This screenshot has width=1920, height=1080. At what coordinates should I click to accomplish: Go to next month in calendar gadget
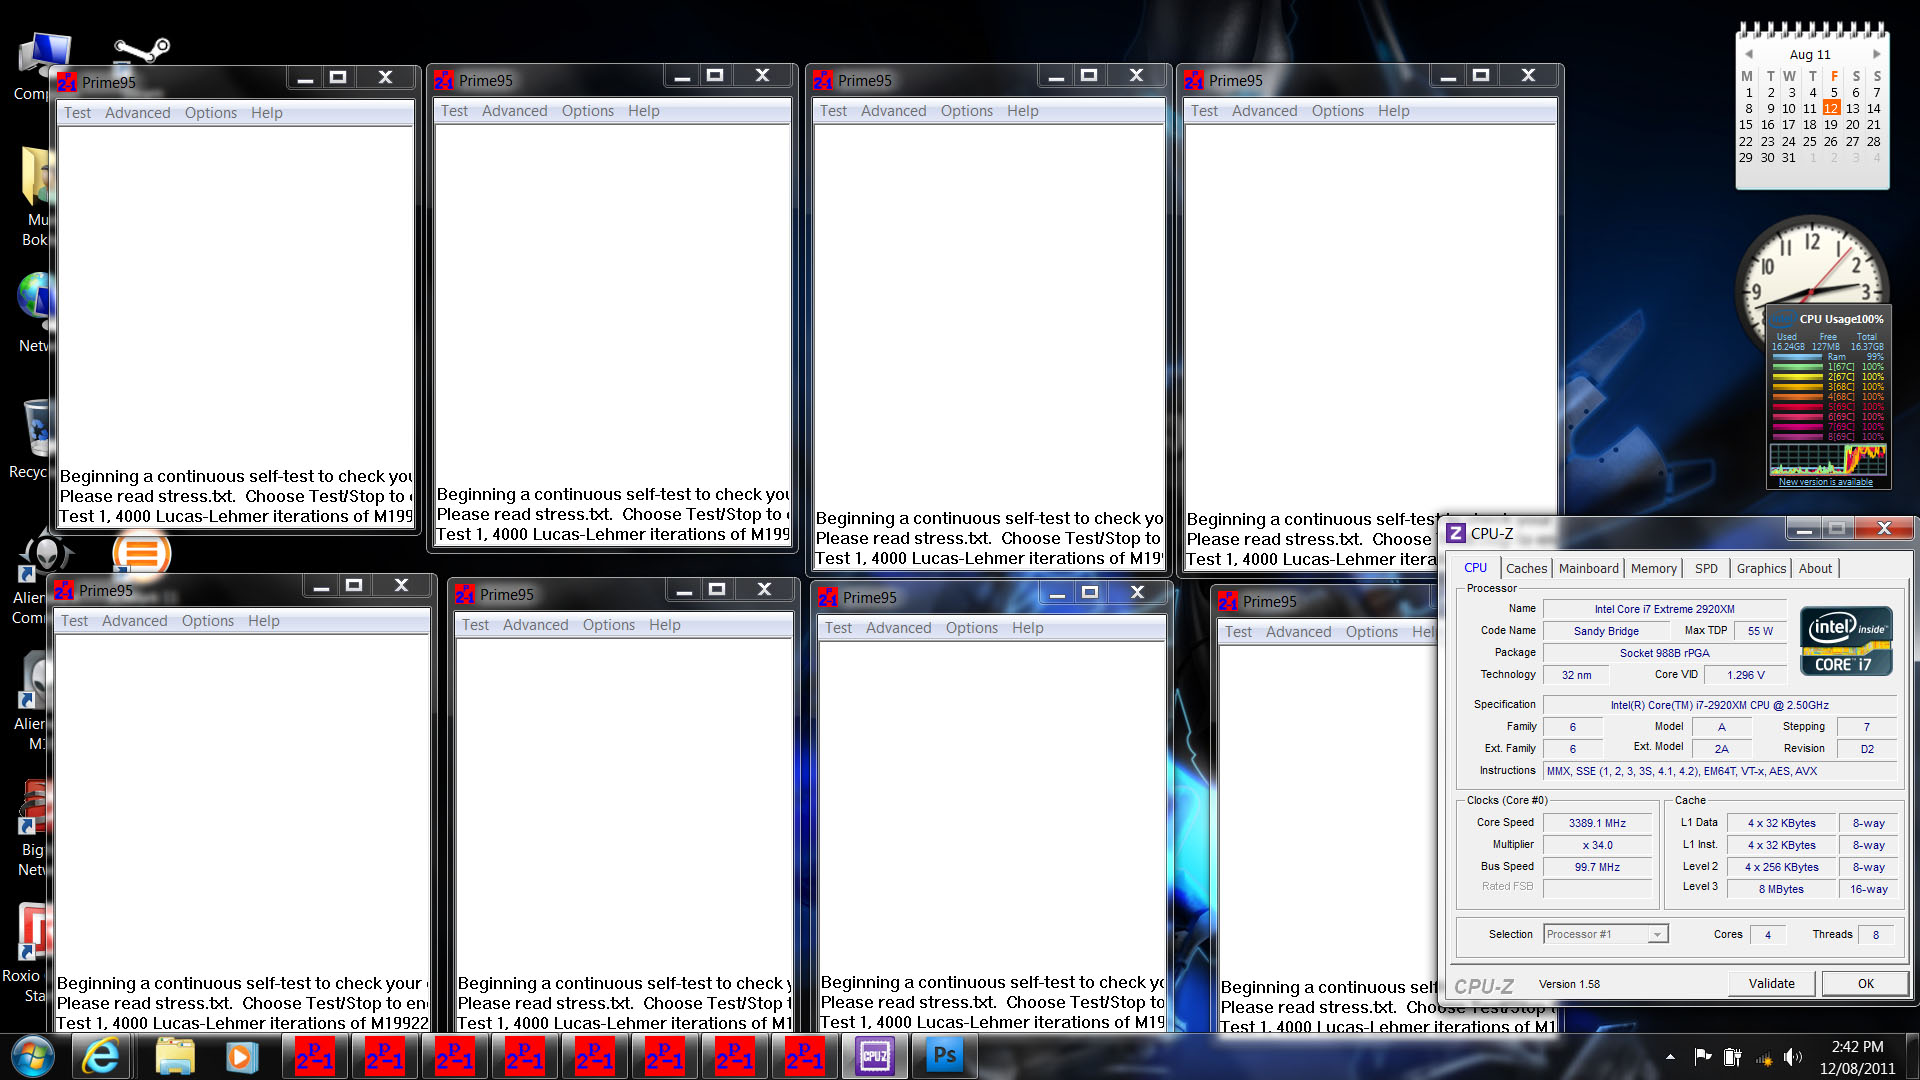[1876, 54]
